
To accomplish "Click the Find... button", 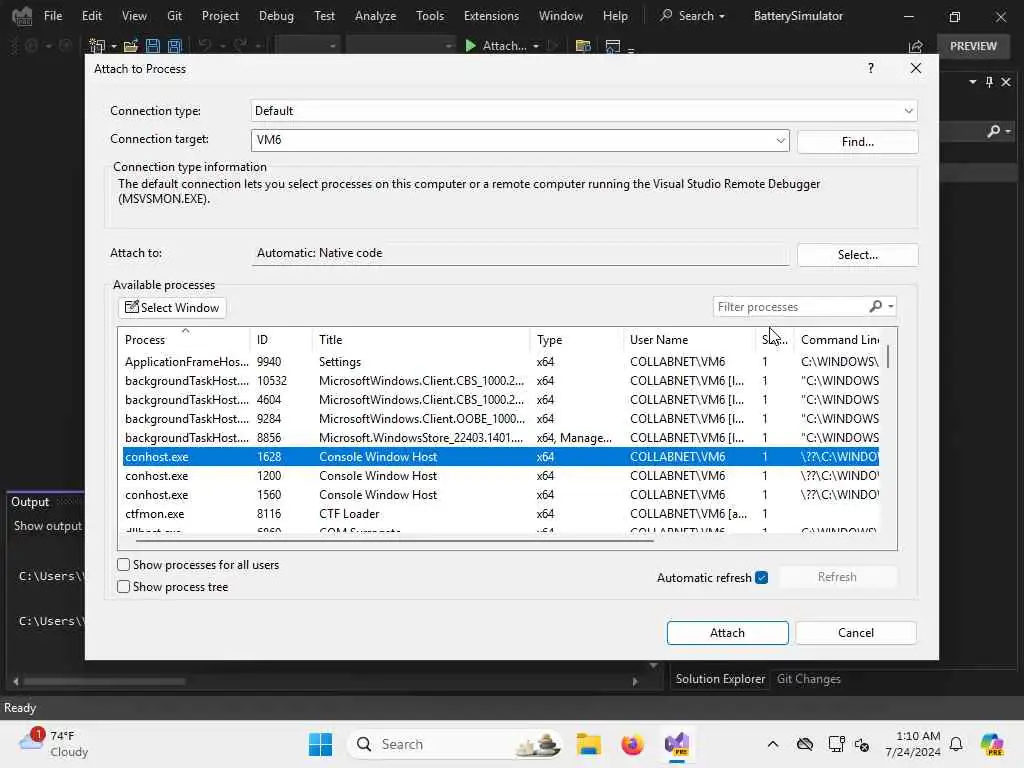I will click(857, 142).
